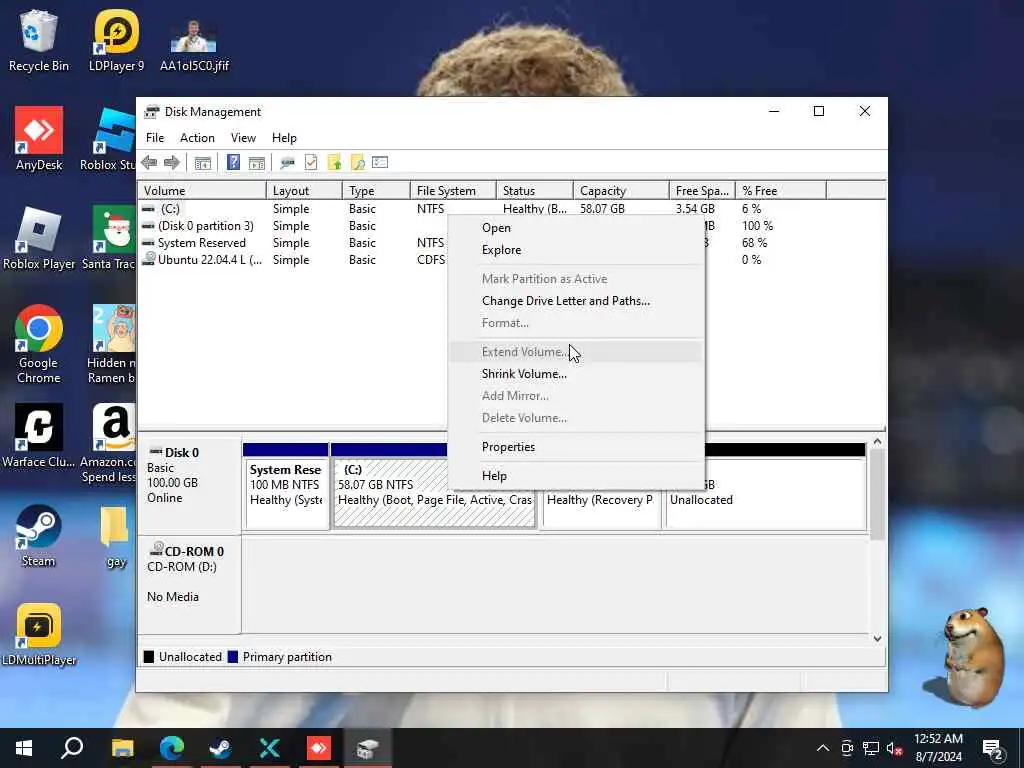Sort by the % Free column header
Viewport: 1024px width, 768px height.
pos(781,191)
